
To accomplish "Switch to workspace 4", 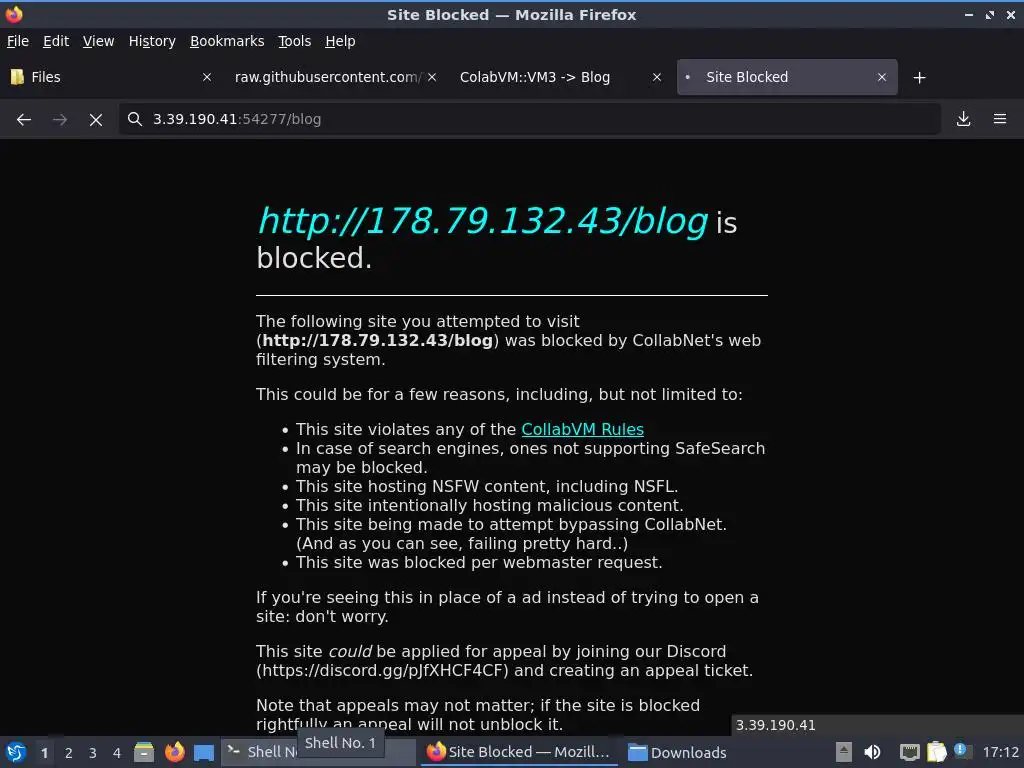I will point(117,753).
